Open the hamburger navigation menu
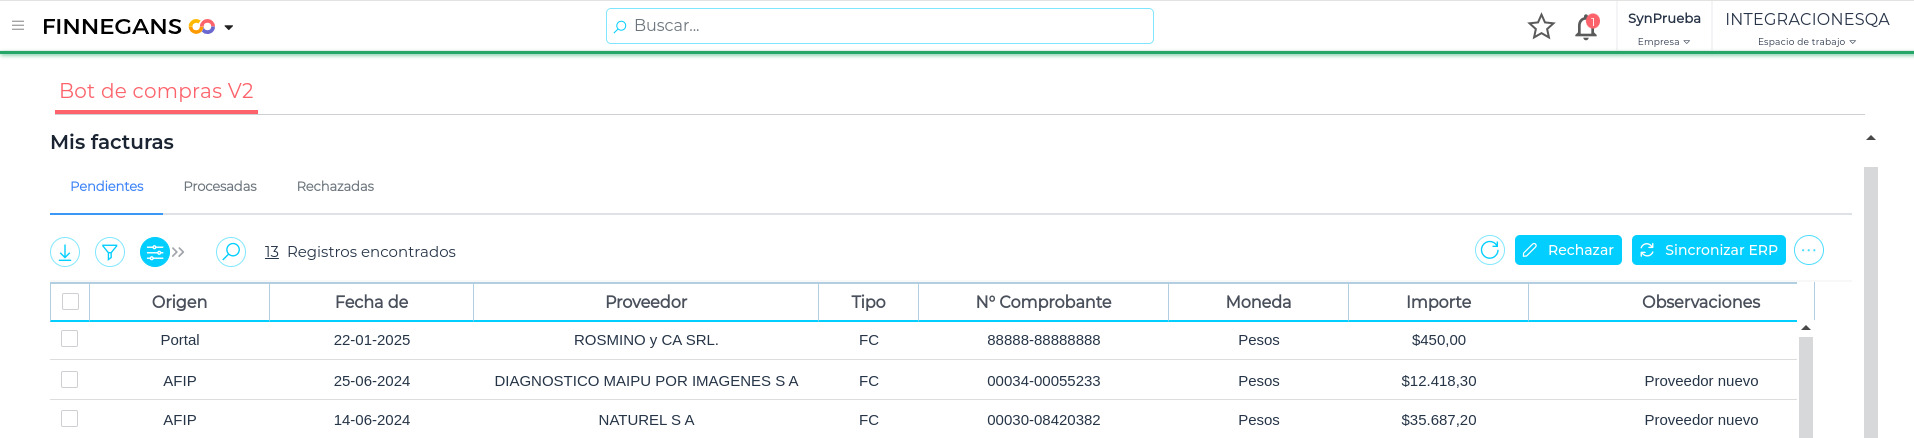1914x438 pixels. 18,26
